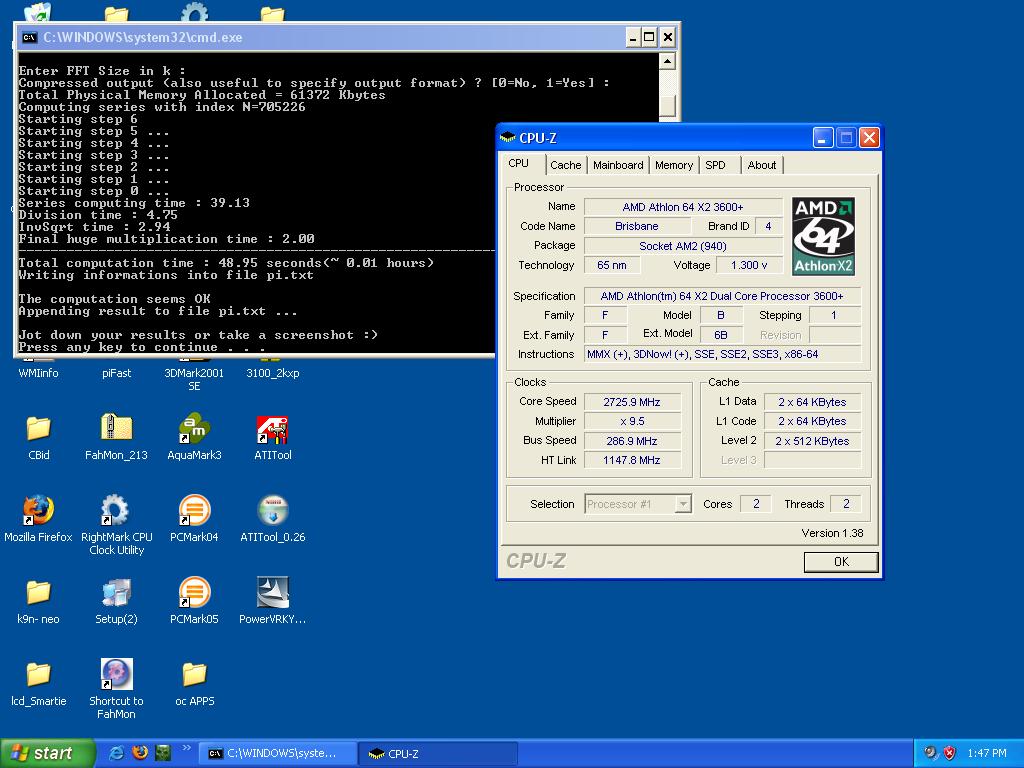Open the piFast desktop icon
The height and width of the screenshot is (768, 1024).
point(116,373)
